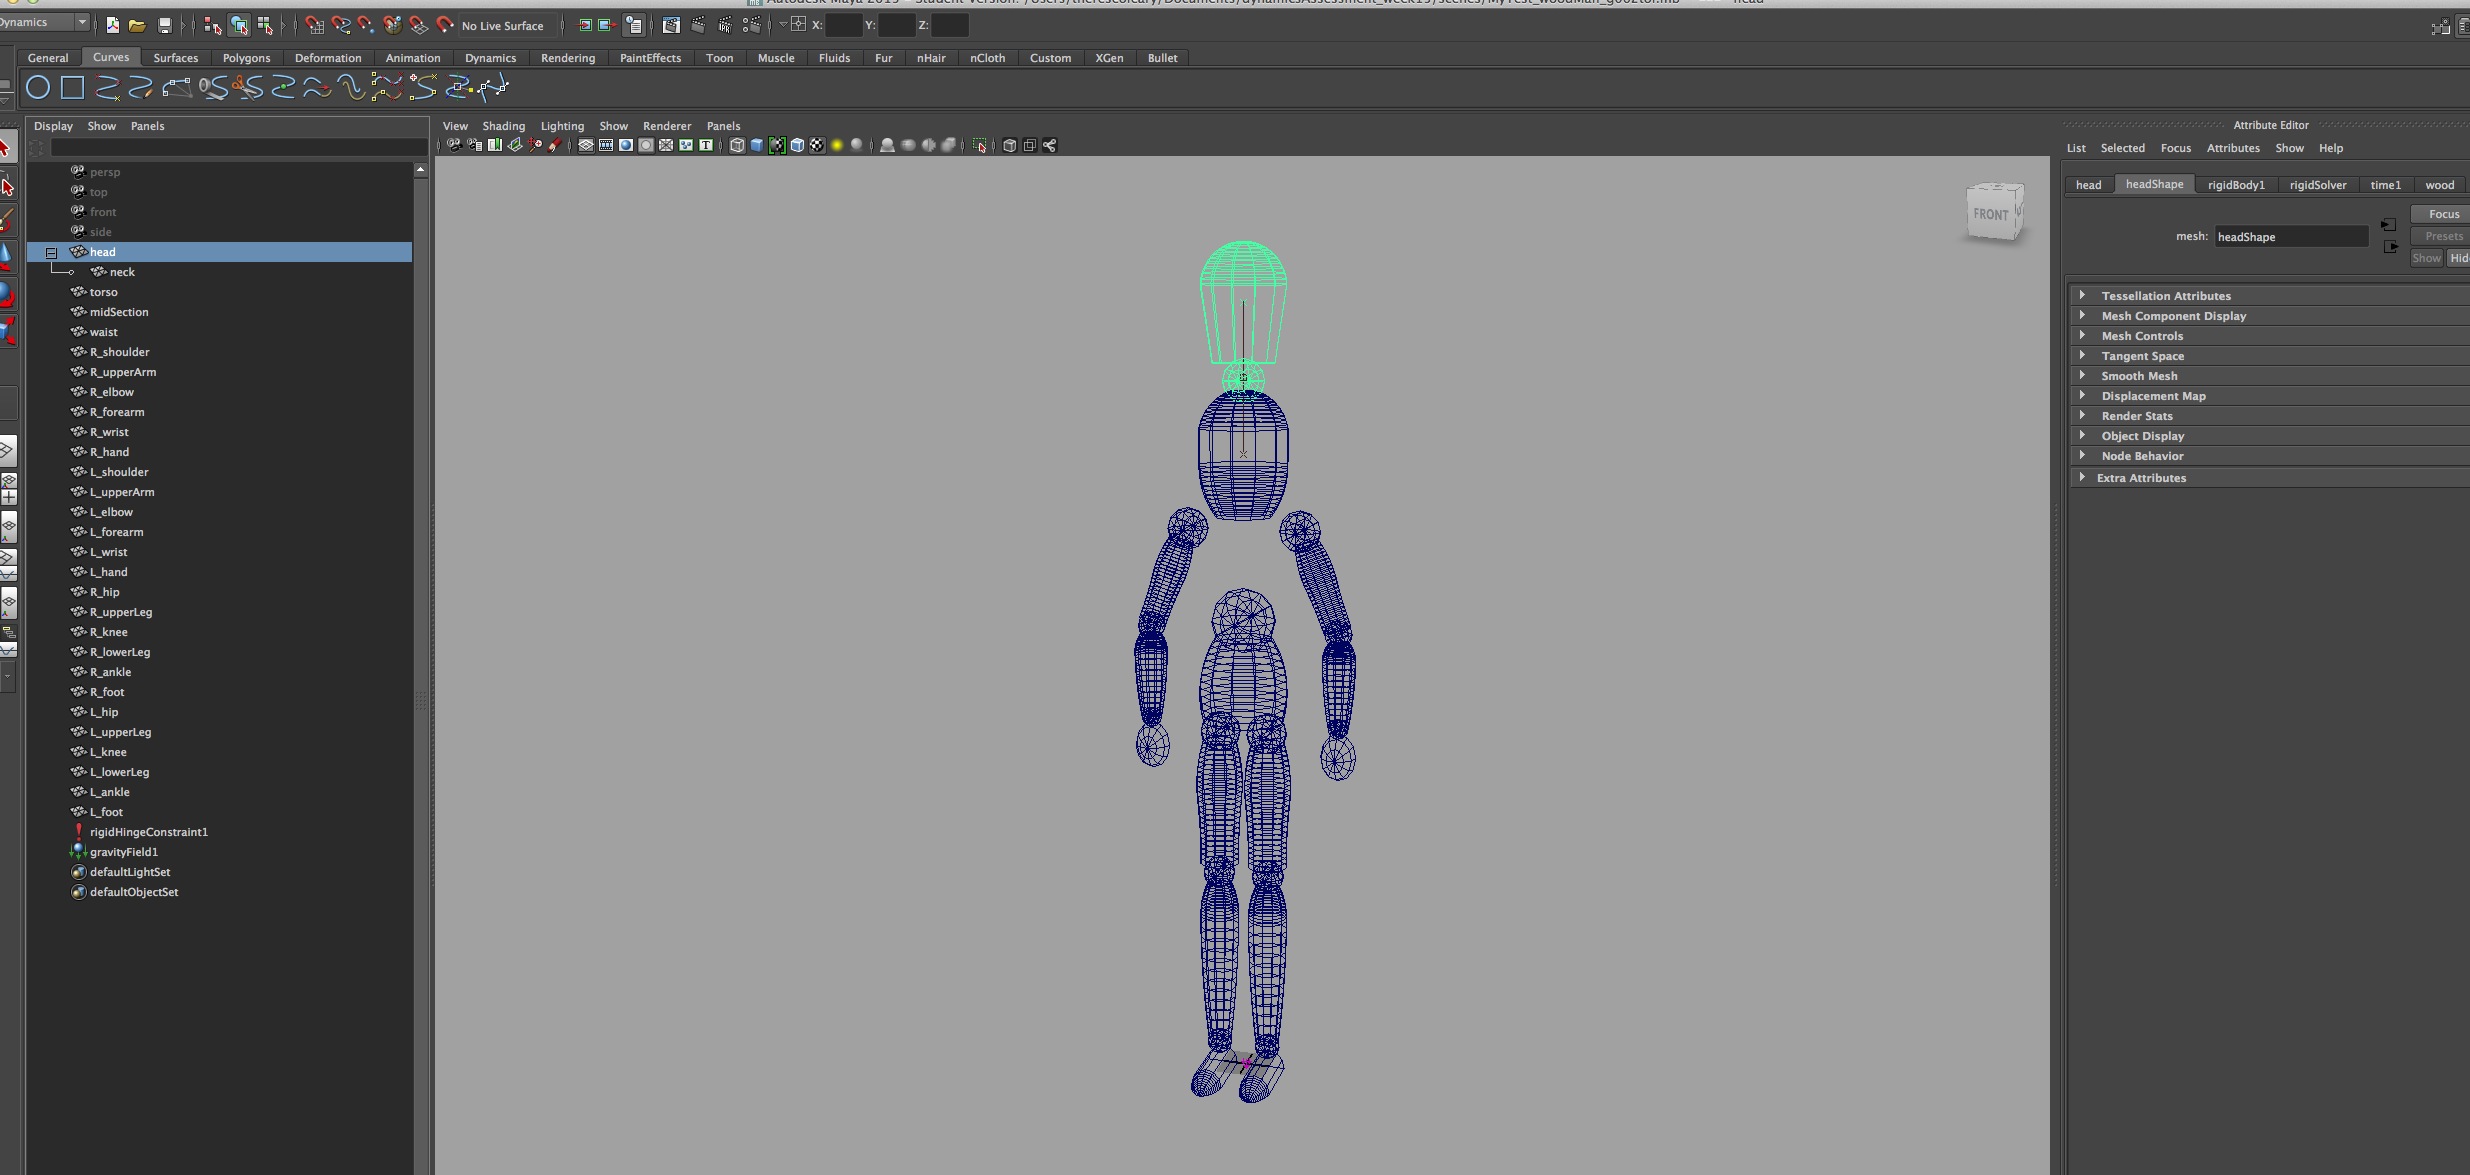The width and height of the screenshot is (2470, 1175).
Task: Click the scissors cut curve shelf icon
Action: tap(245, 88)
